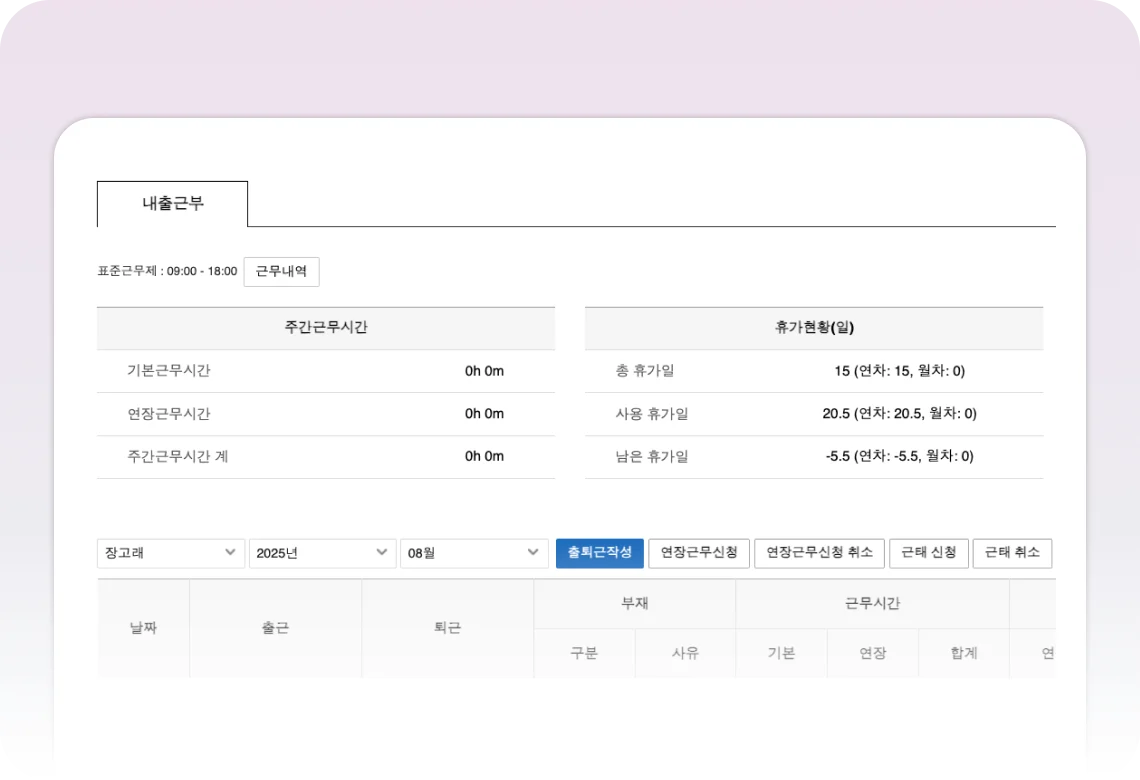Click the 연장근무신청 button

pyautogui.click(x=699, y=553)
